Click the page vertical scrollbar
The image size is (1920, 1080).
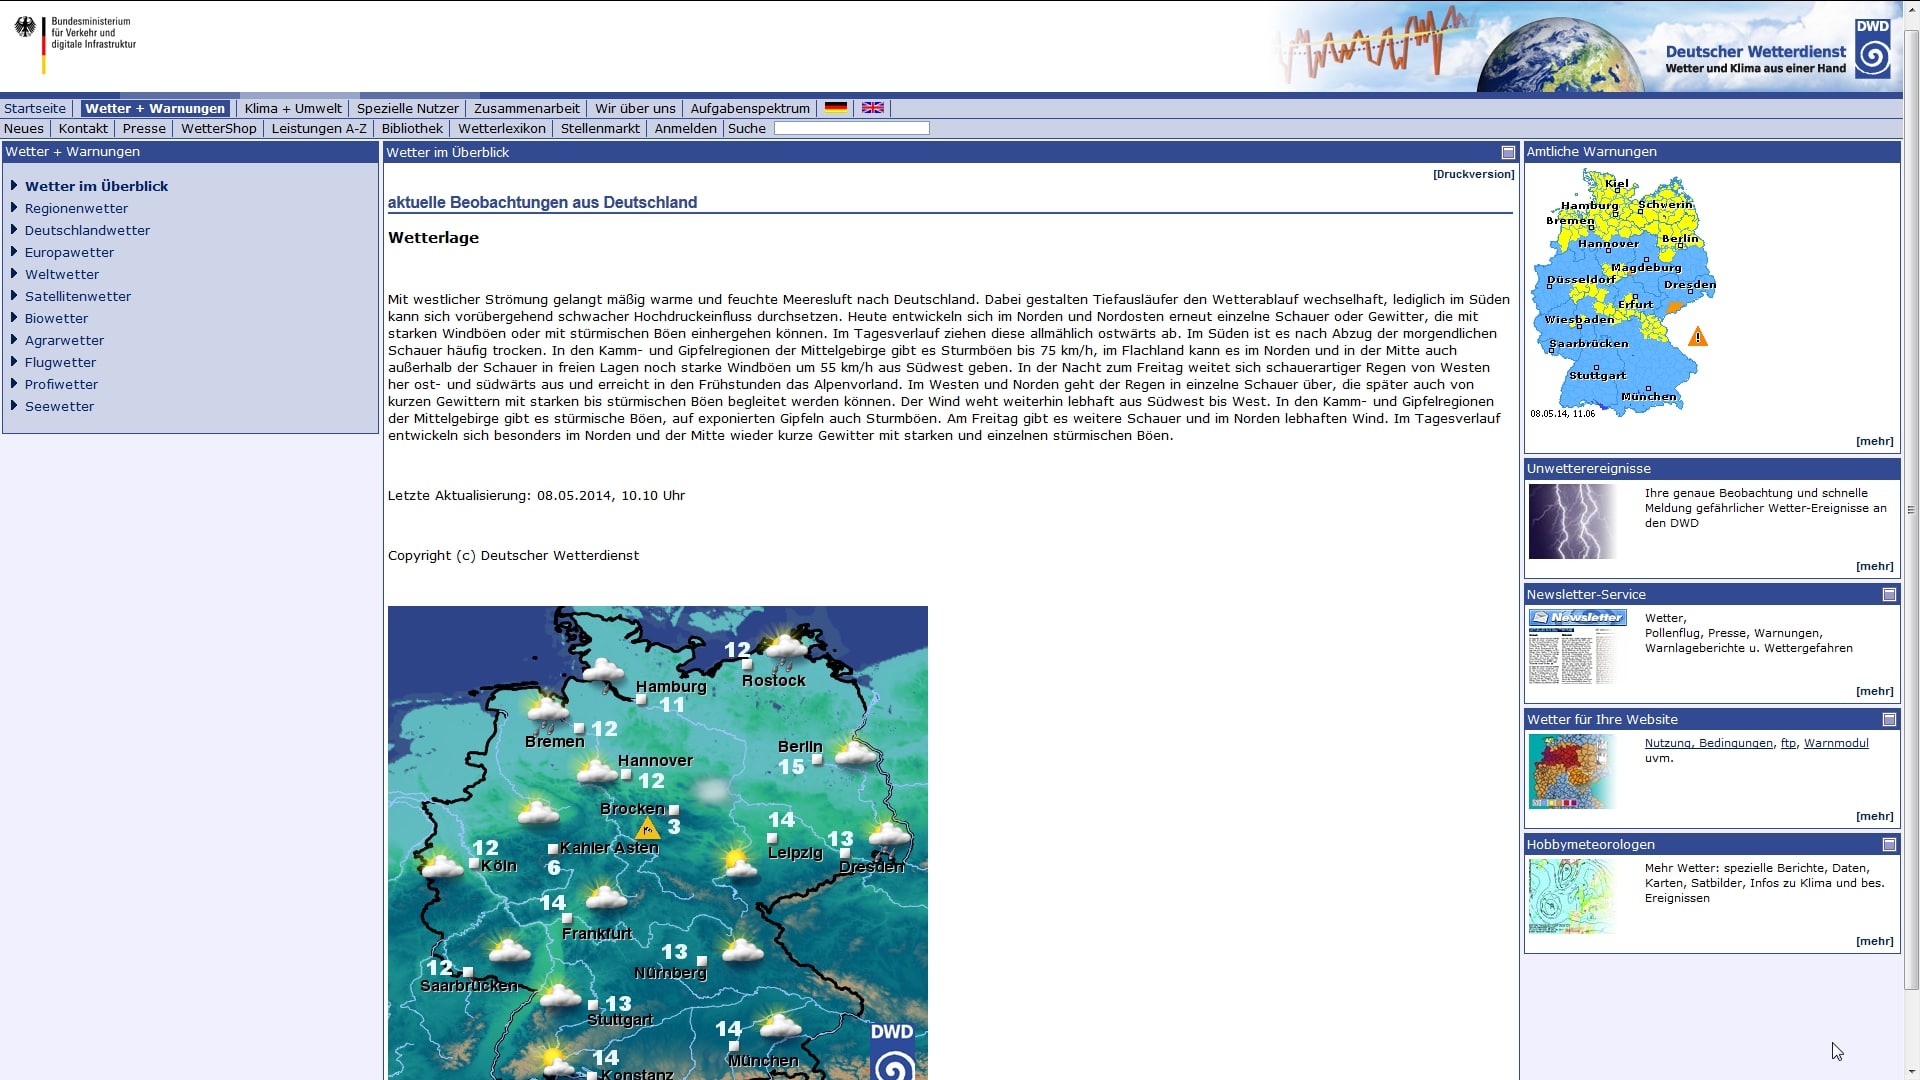[1911, 510]
